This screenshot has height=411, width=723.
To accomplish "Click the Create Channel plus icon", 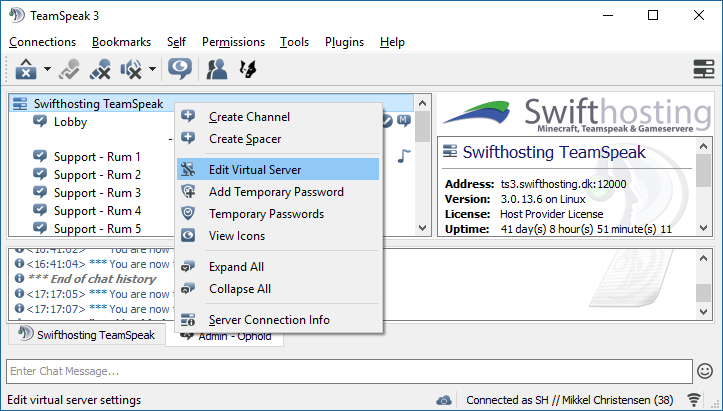I will [x=188, y=116].
